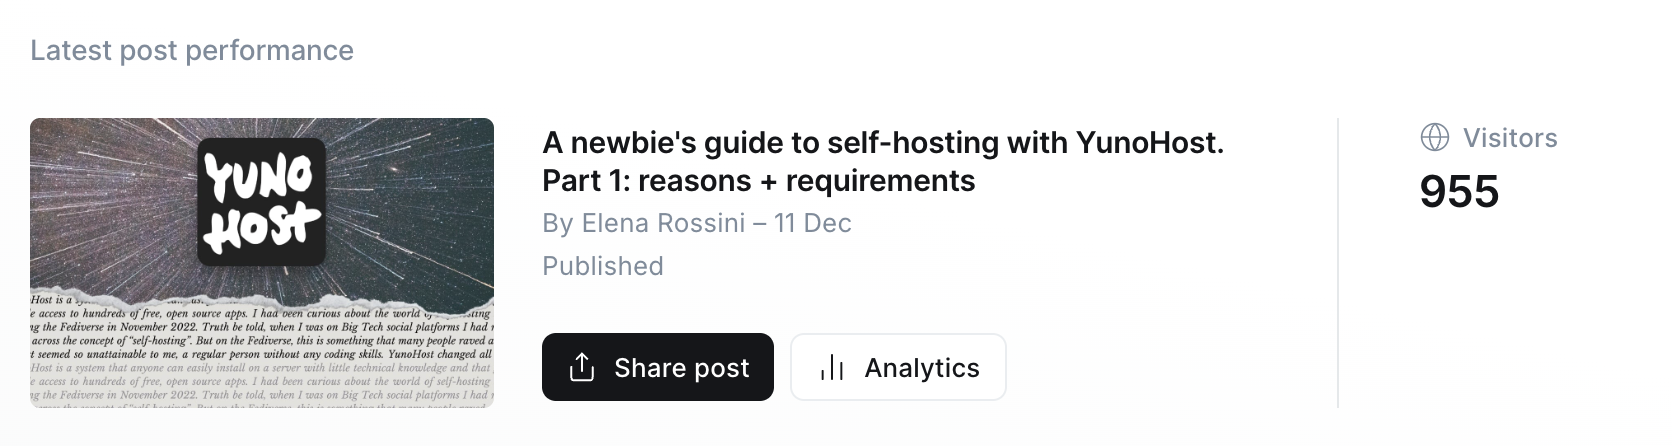Viewport: 1672px width, 446px height.
Task: Click the Published status text
Action: [603, 266]
